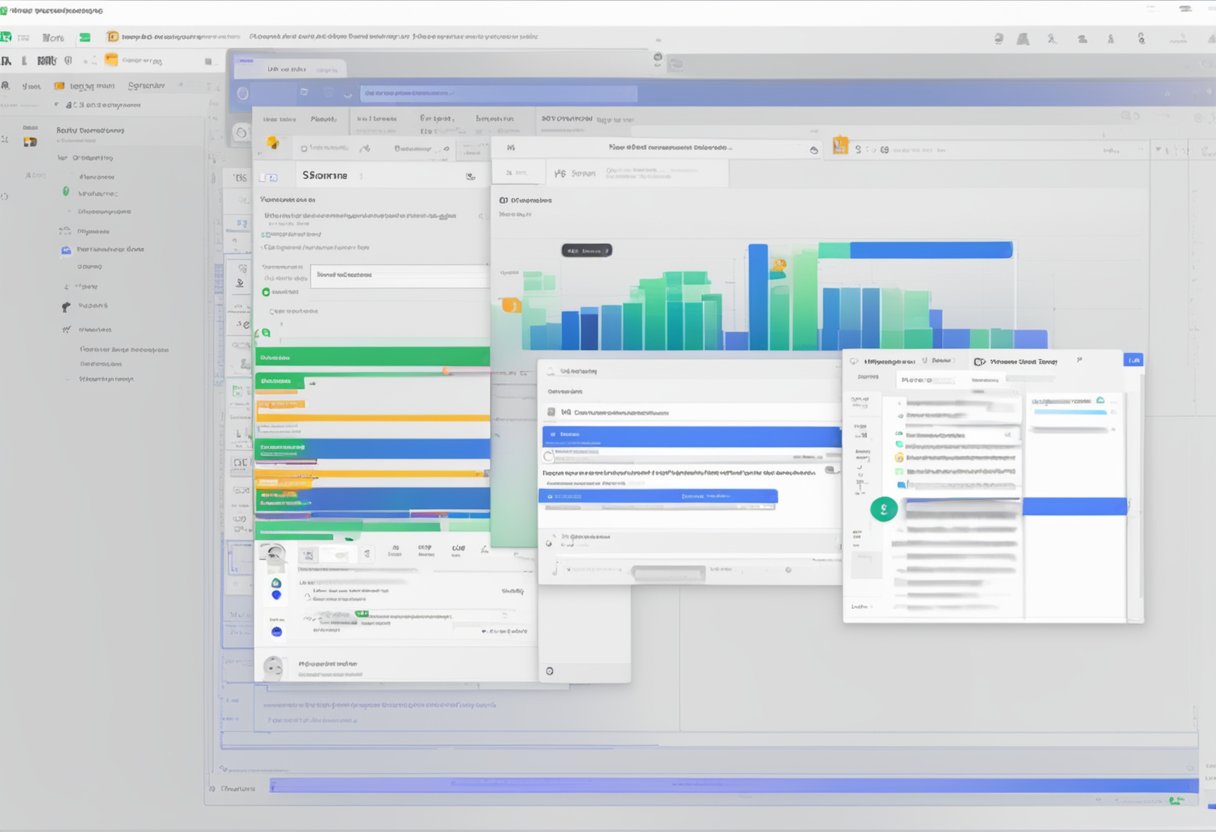The width and height of the screenshot is (1216, 832).
Task: Expand the Ssionine header options on the right
Action: pyautogui.click(x=470, y=177)
